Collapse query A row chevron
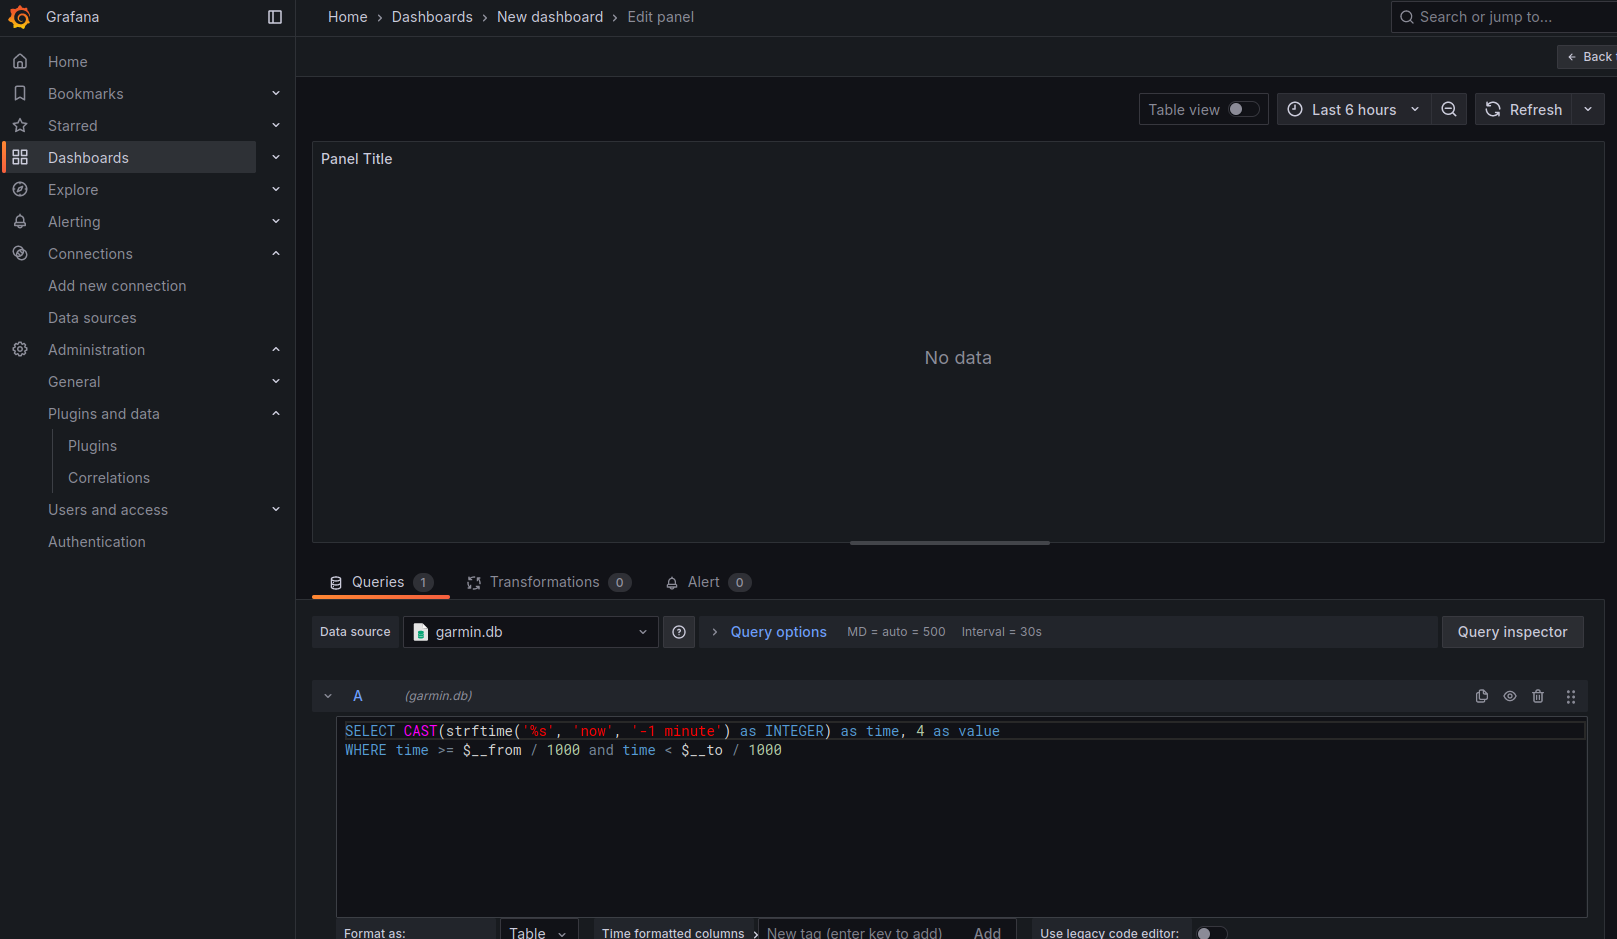 coord(328,696)
